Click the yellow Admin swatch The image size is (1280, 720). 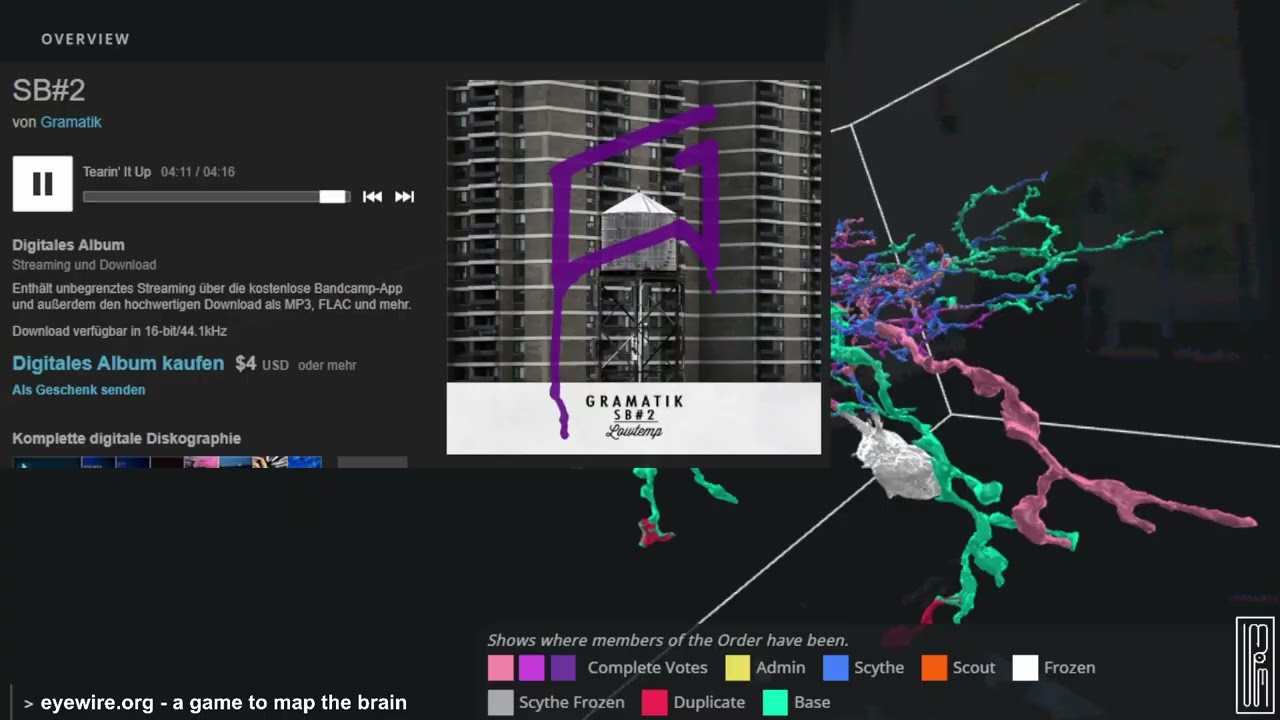[x=737, y=668]
